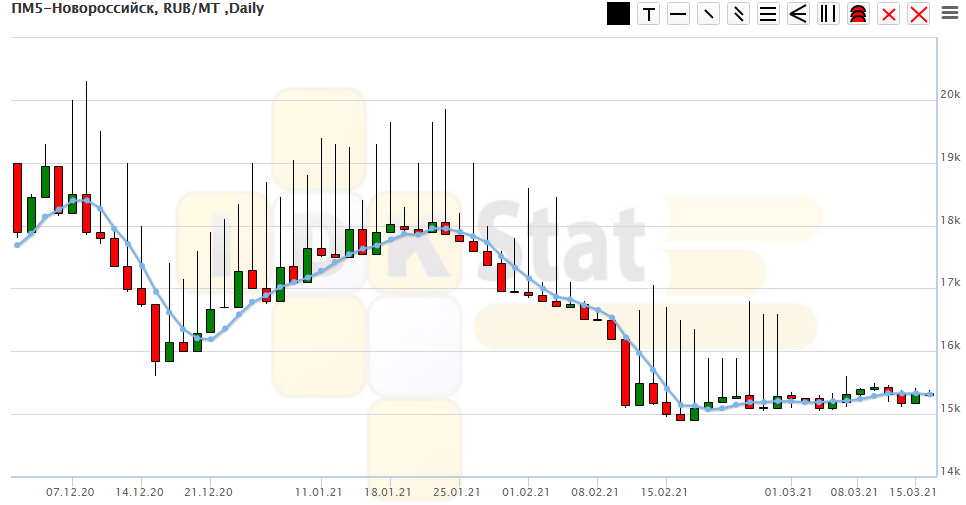The height and width of the screenshot is (505, 966).
Task: Click the 01.03.21 date axis label
Action: click(788, 492)
